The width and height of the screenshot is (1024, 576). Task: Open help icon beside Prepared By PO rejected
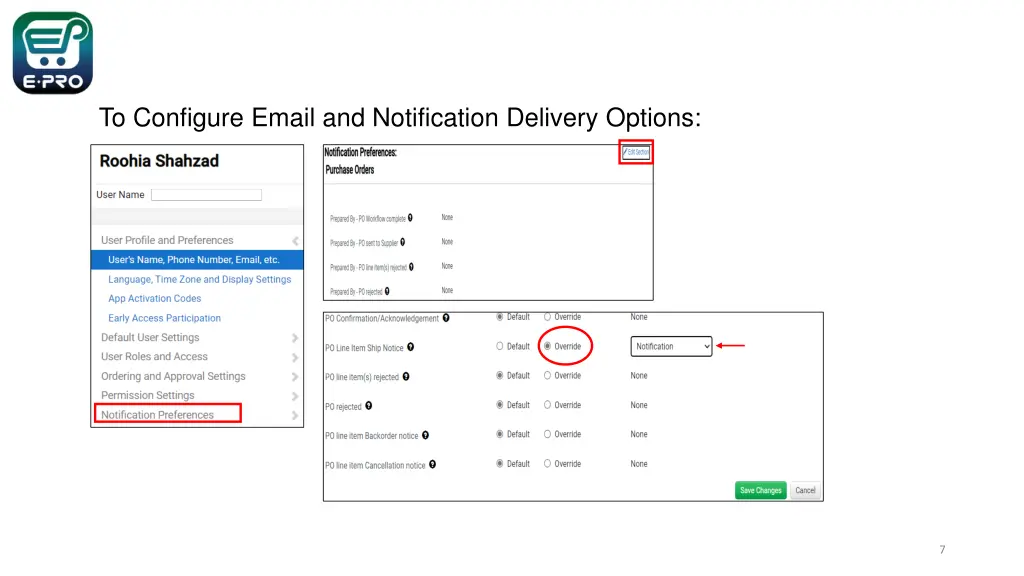click(x=387, y=291)
